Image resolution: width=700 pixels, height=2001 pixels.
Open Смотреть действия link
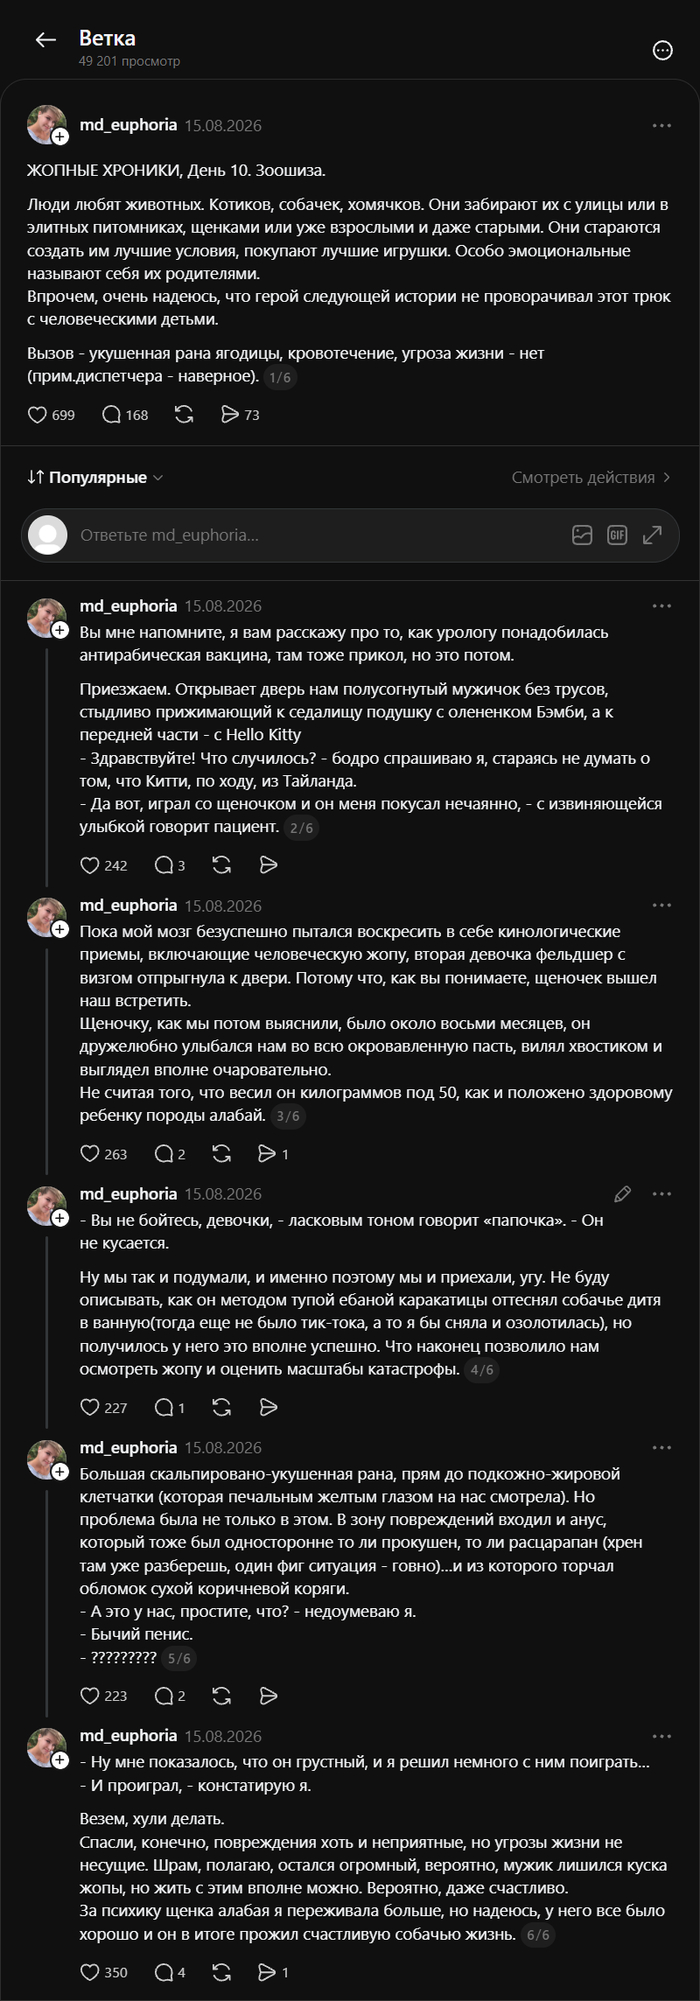[x=591, y=478]
